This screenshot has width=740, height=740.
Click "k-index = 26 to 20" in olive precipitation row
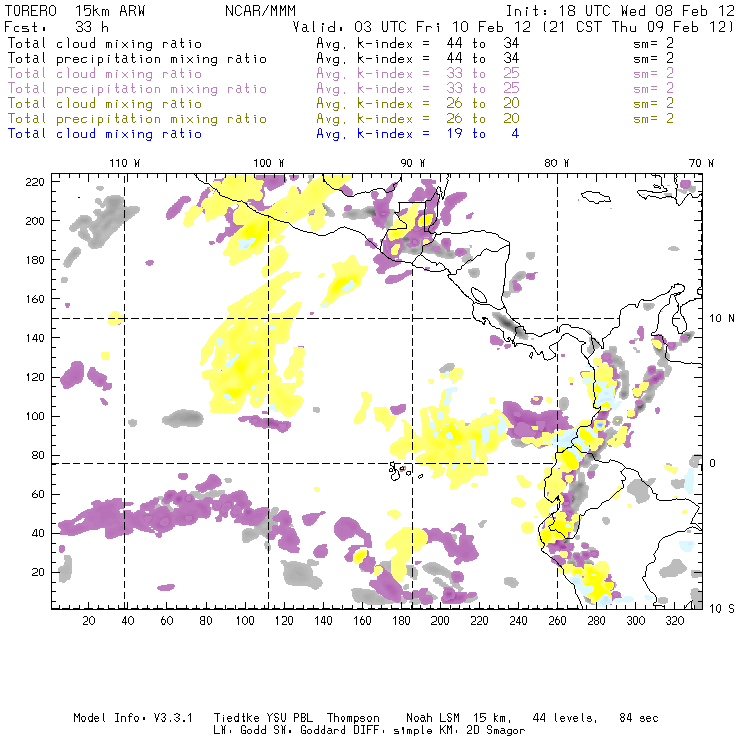click(x=438, y=118)
